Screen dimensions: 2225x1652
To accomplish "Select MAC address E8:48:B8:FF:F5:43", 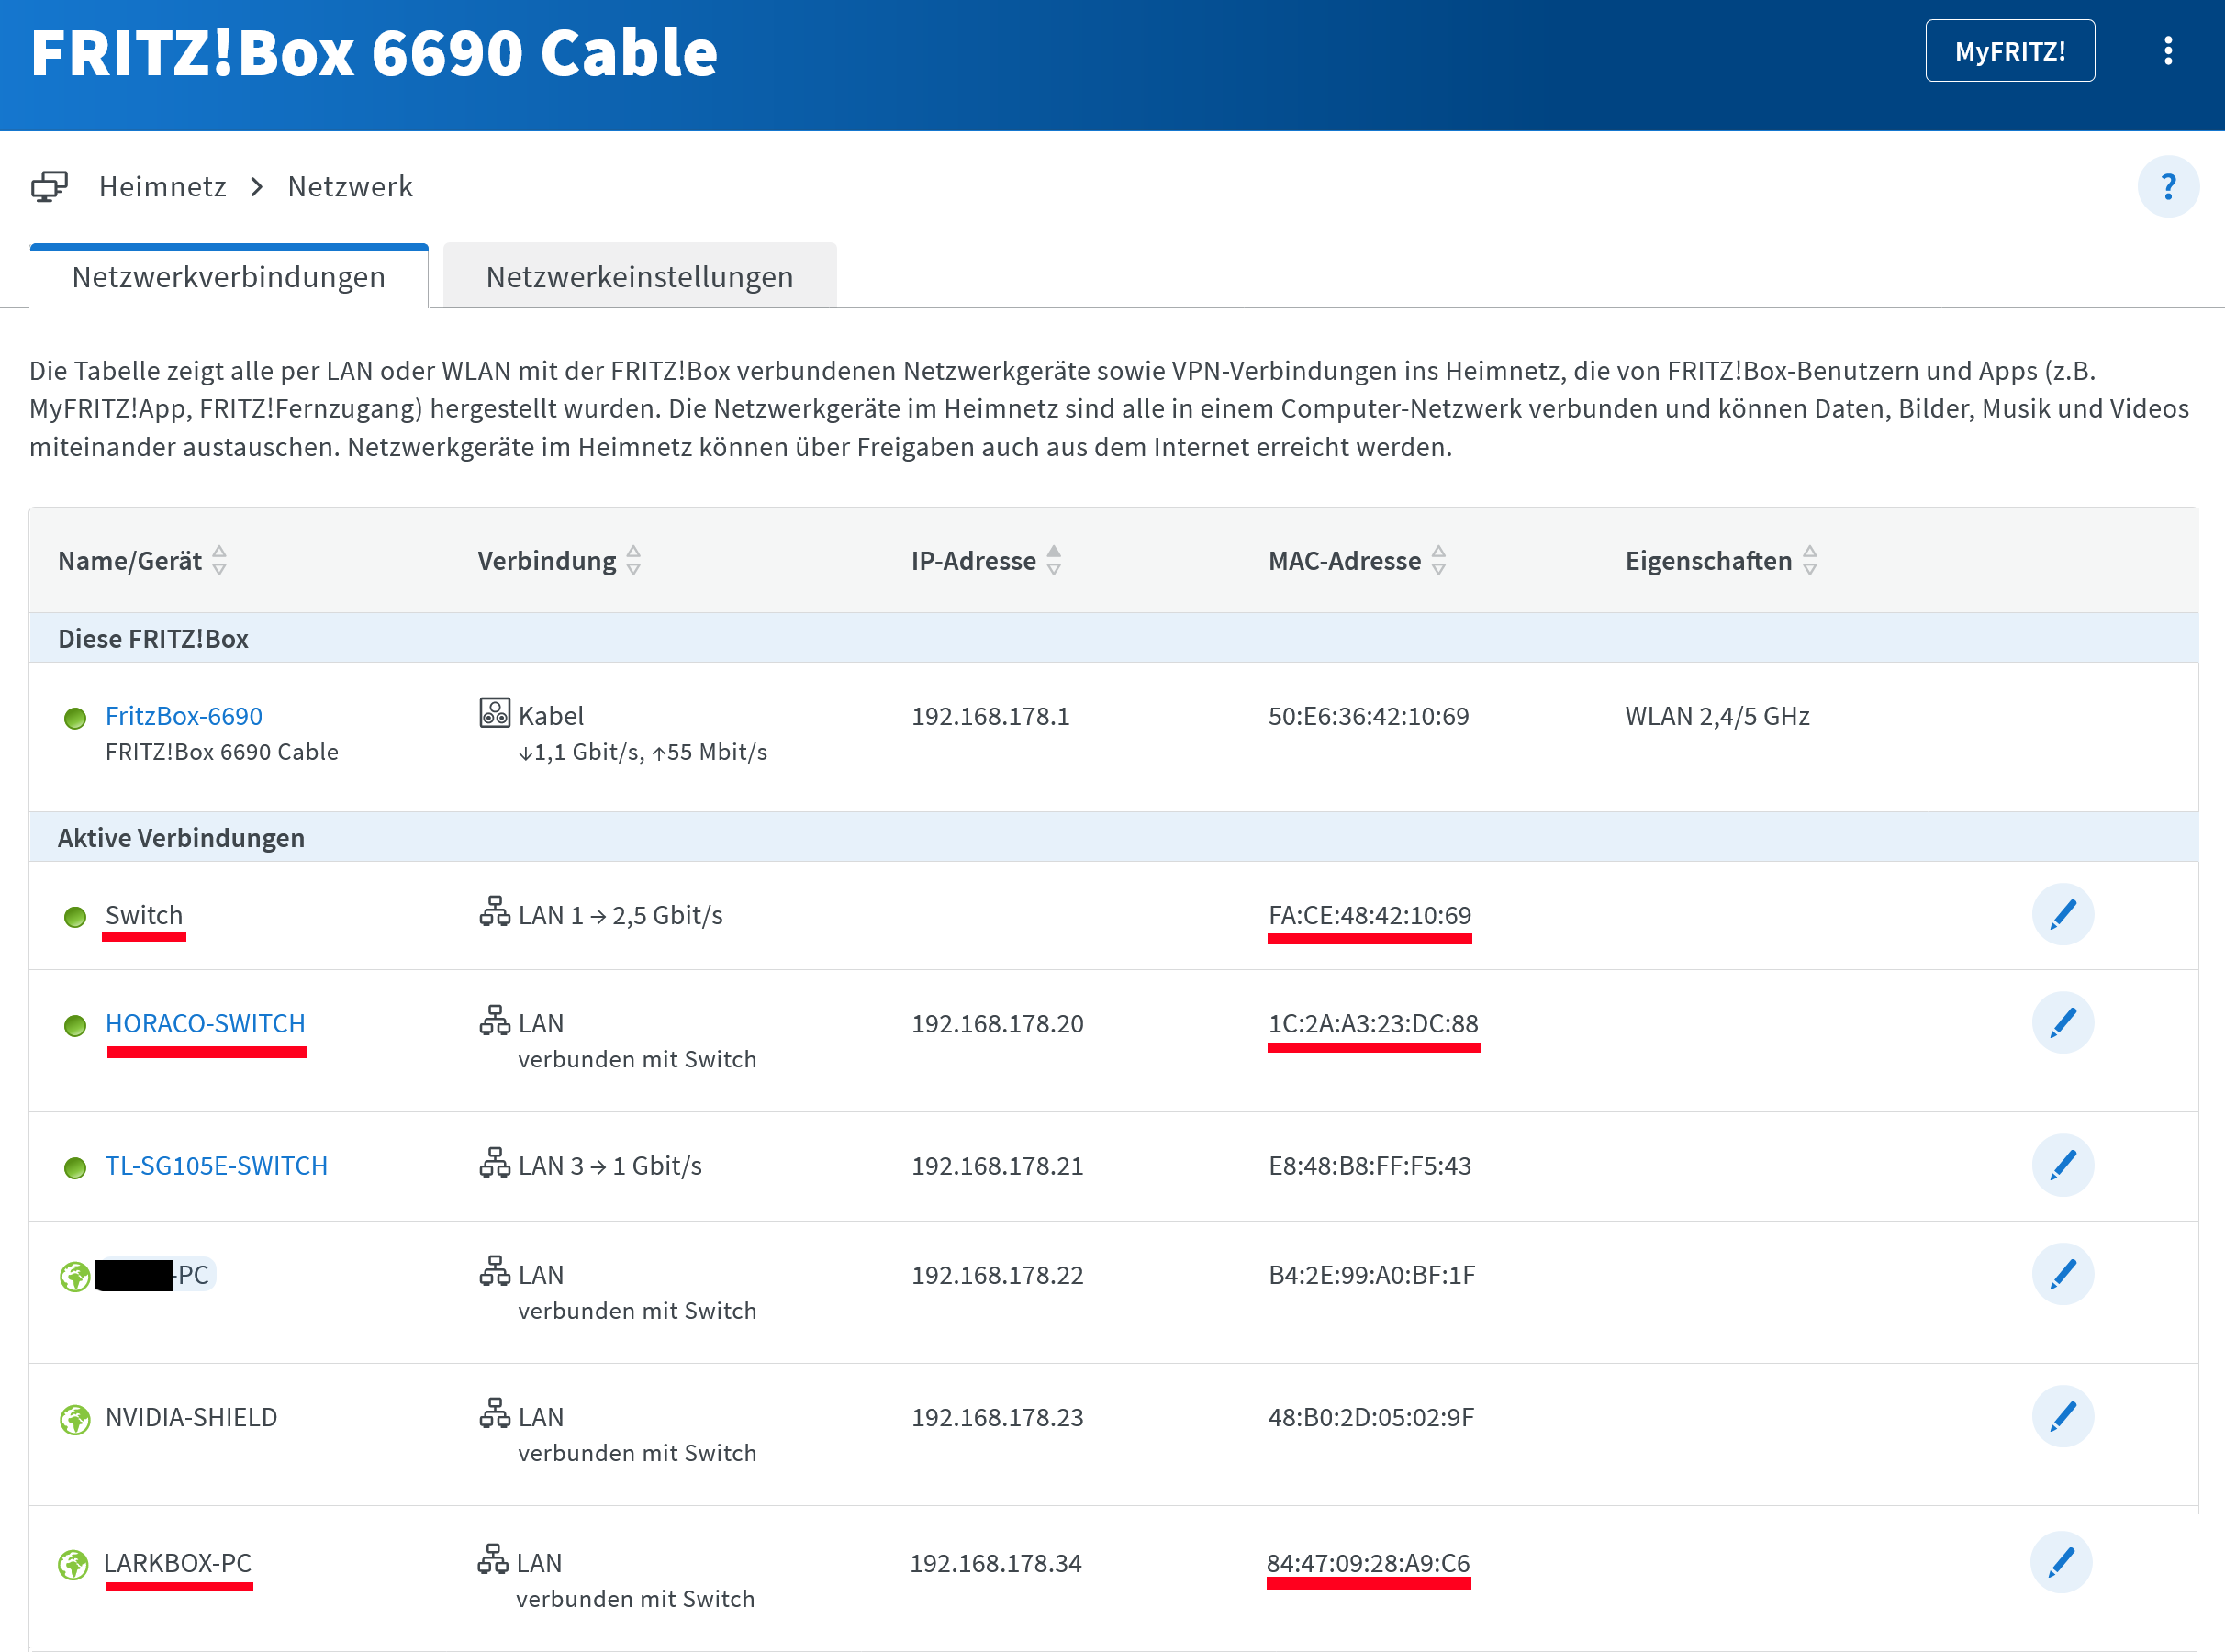I will [1370, 1167].
